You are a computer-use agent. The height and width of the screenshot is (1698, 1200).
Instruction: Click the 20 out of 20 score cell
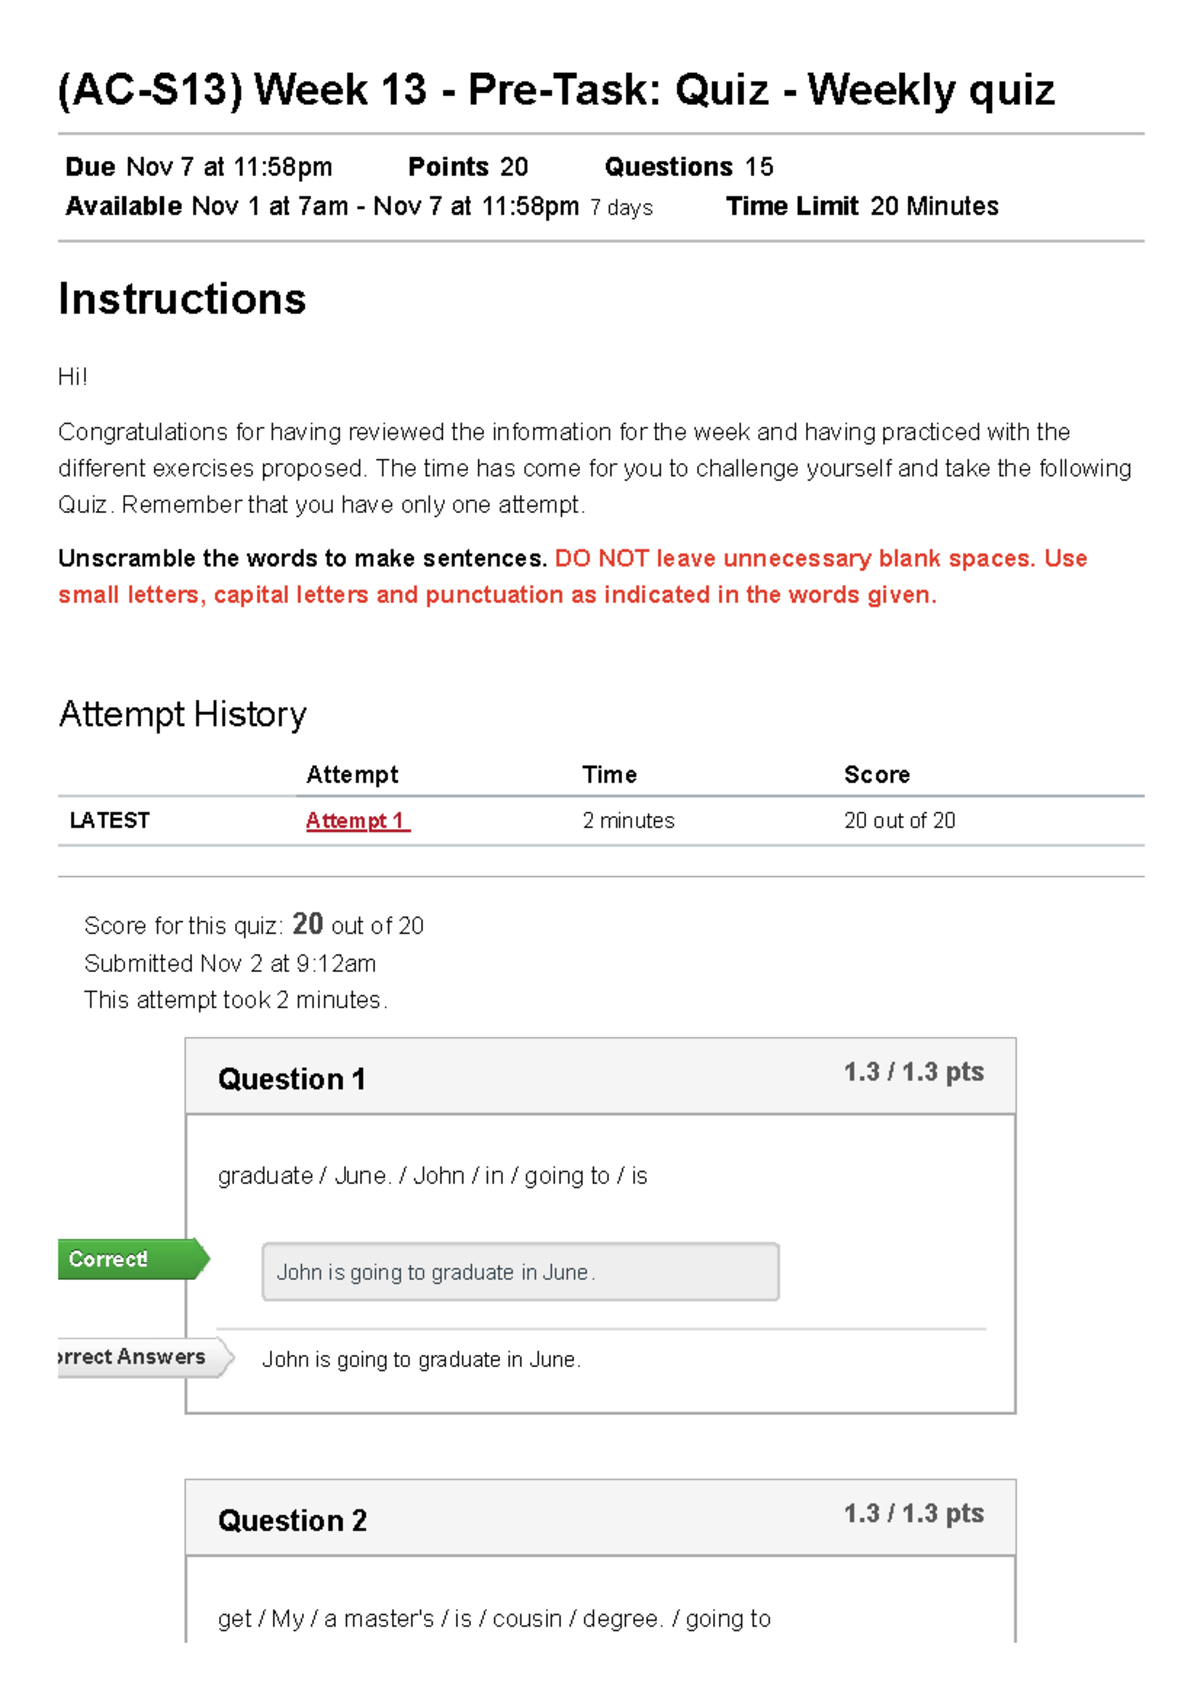pos(899,821)
